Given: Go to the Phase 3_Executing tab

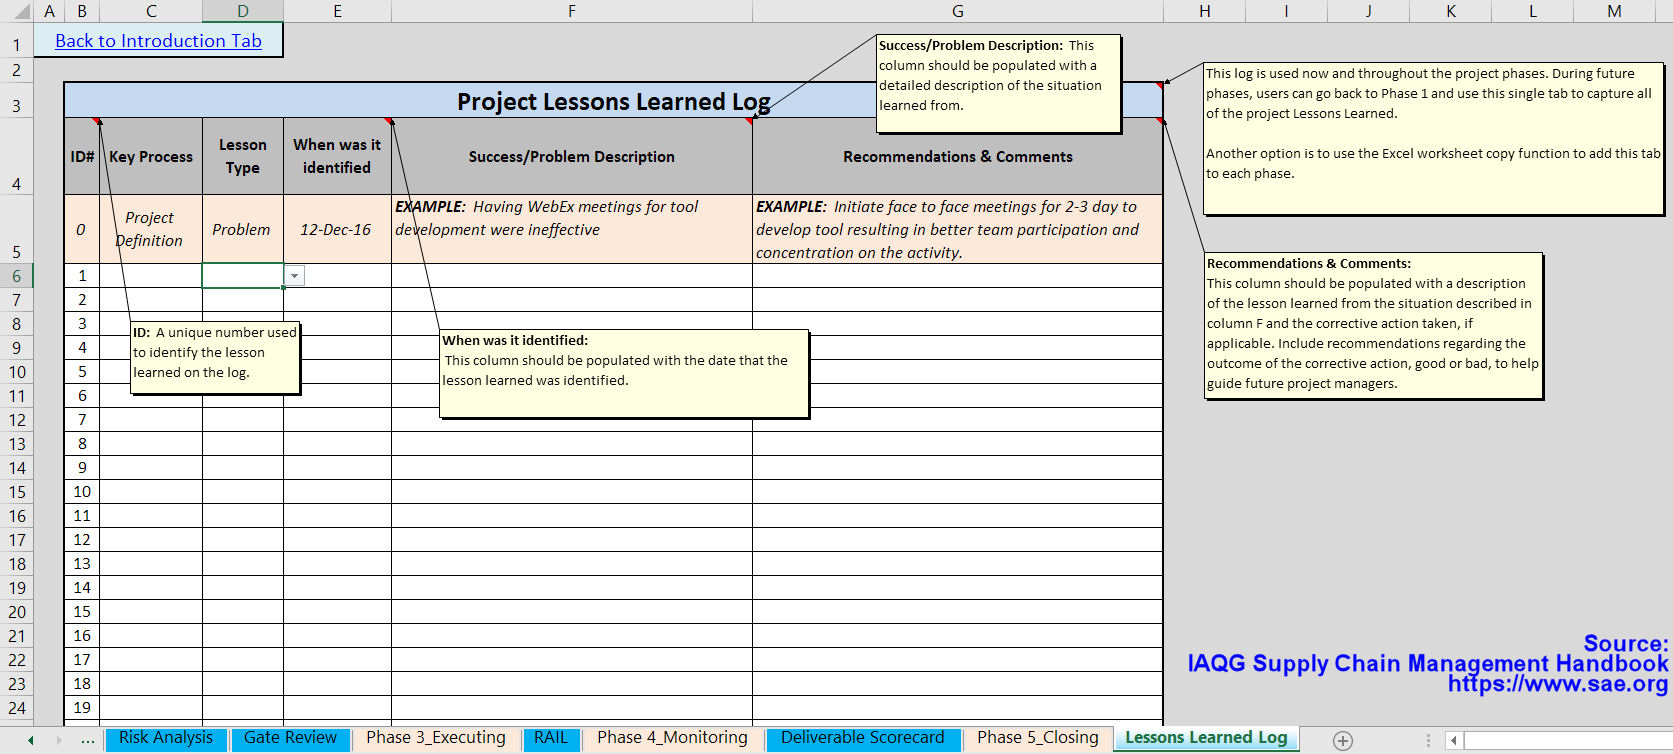Looking at the screenshot, I should (x=435, y=738).
